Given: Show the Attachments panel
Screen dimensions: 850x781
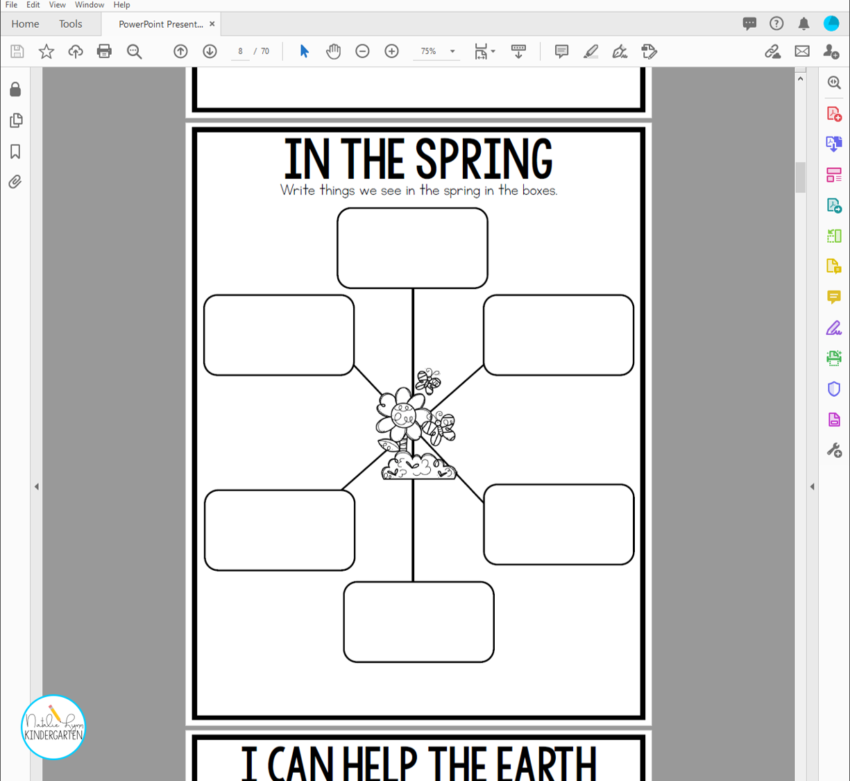Looking at the screenshot, I should [x=15, y=181].
